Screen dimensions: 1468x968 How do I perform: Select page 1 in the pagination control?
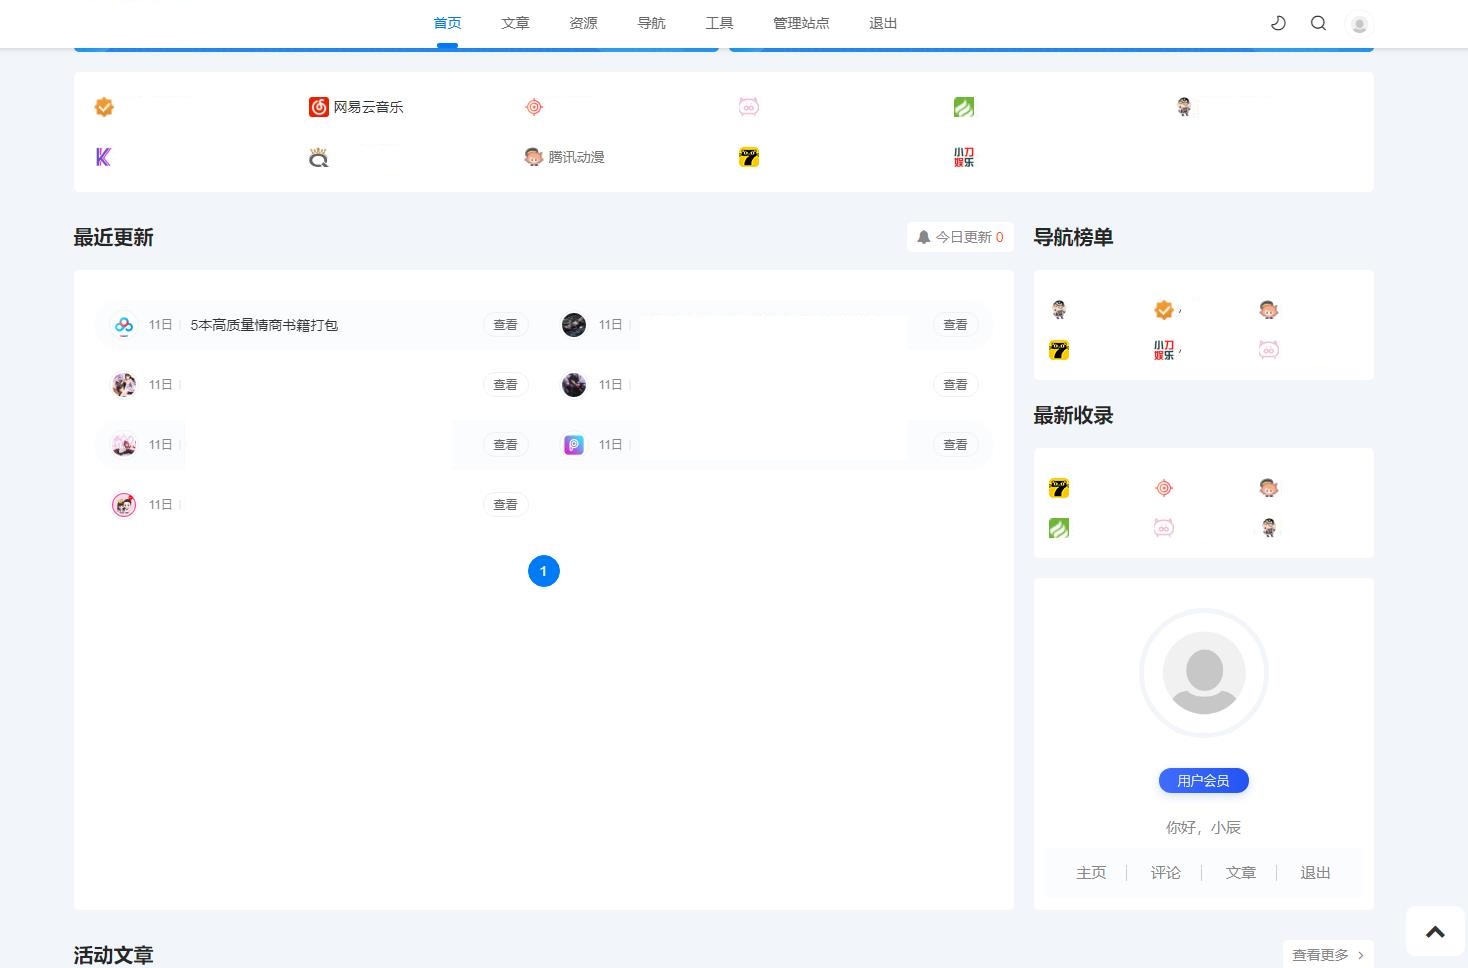(543, 571)
